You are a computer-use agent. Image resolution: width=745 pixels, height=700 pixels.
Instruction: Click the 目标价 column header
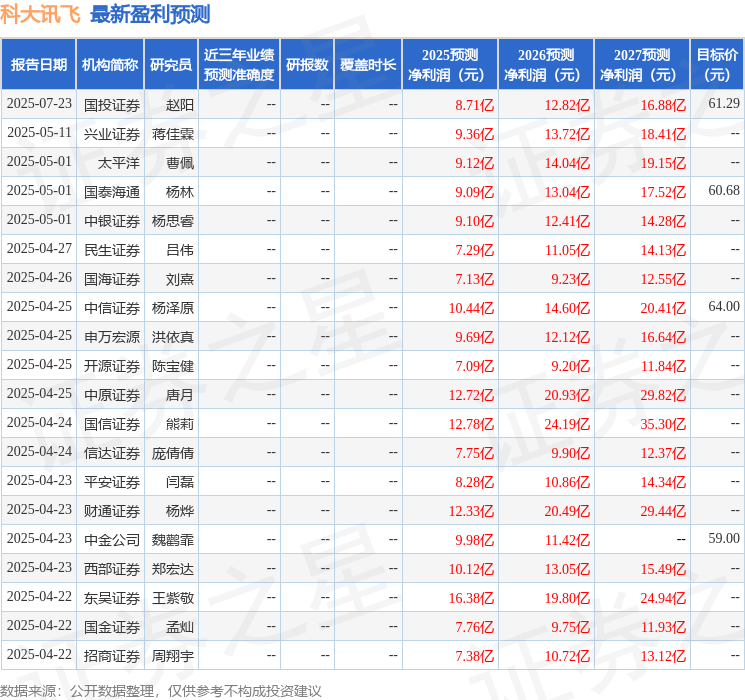point(717,65)
